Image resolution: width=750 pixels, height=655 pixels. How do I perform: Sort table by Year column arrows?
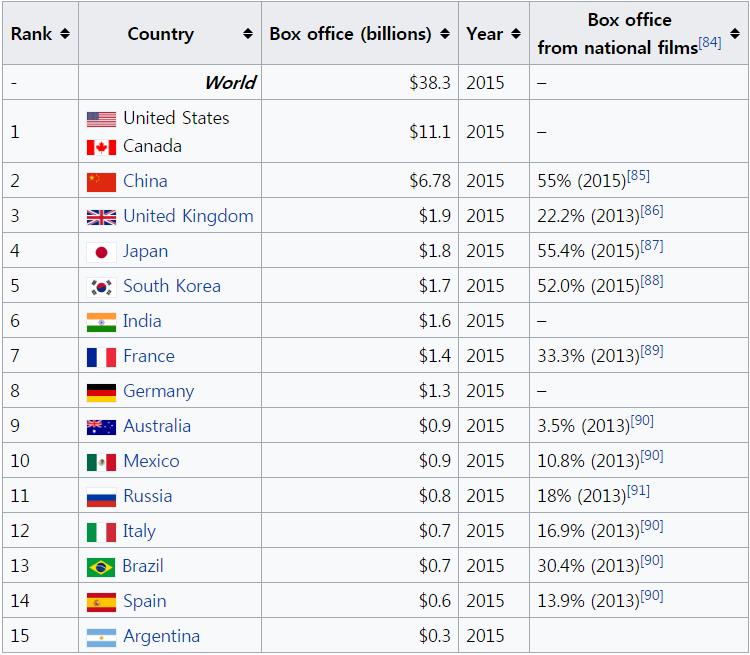516,34
